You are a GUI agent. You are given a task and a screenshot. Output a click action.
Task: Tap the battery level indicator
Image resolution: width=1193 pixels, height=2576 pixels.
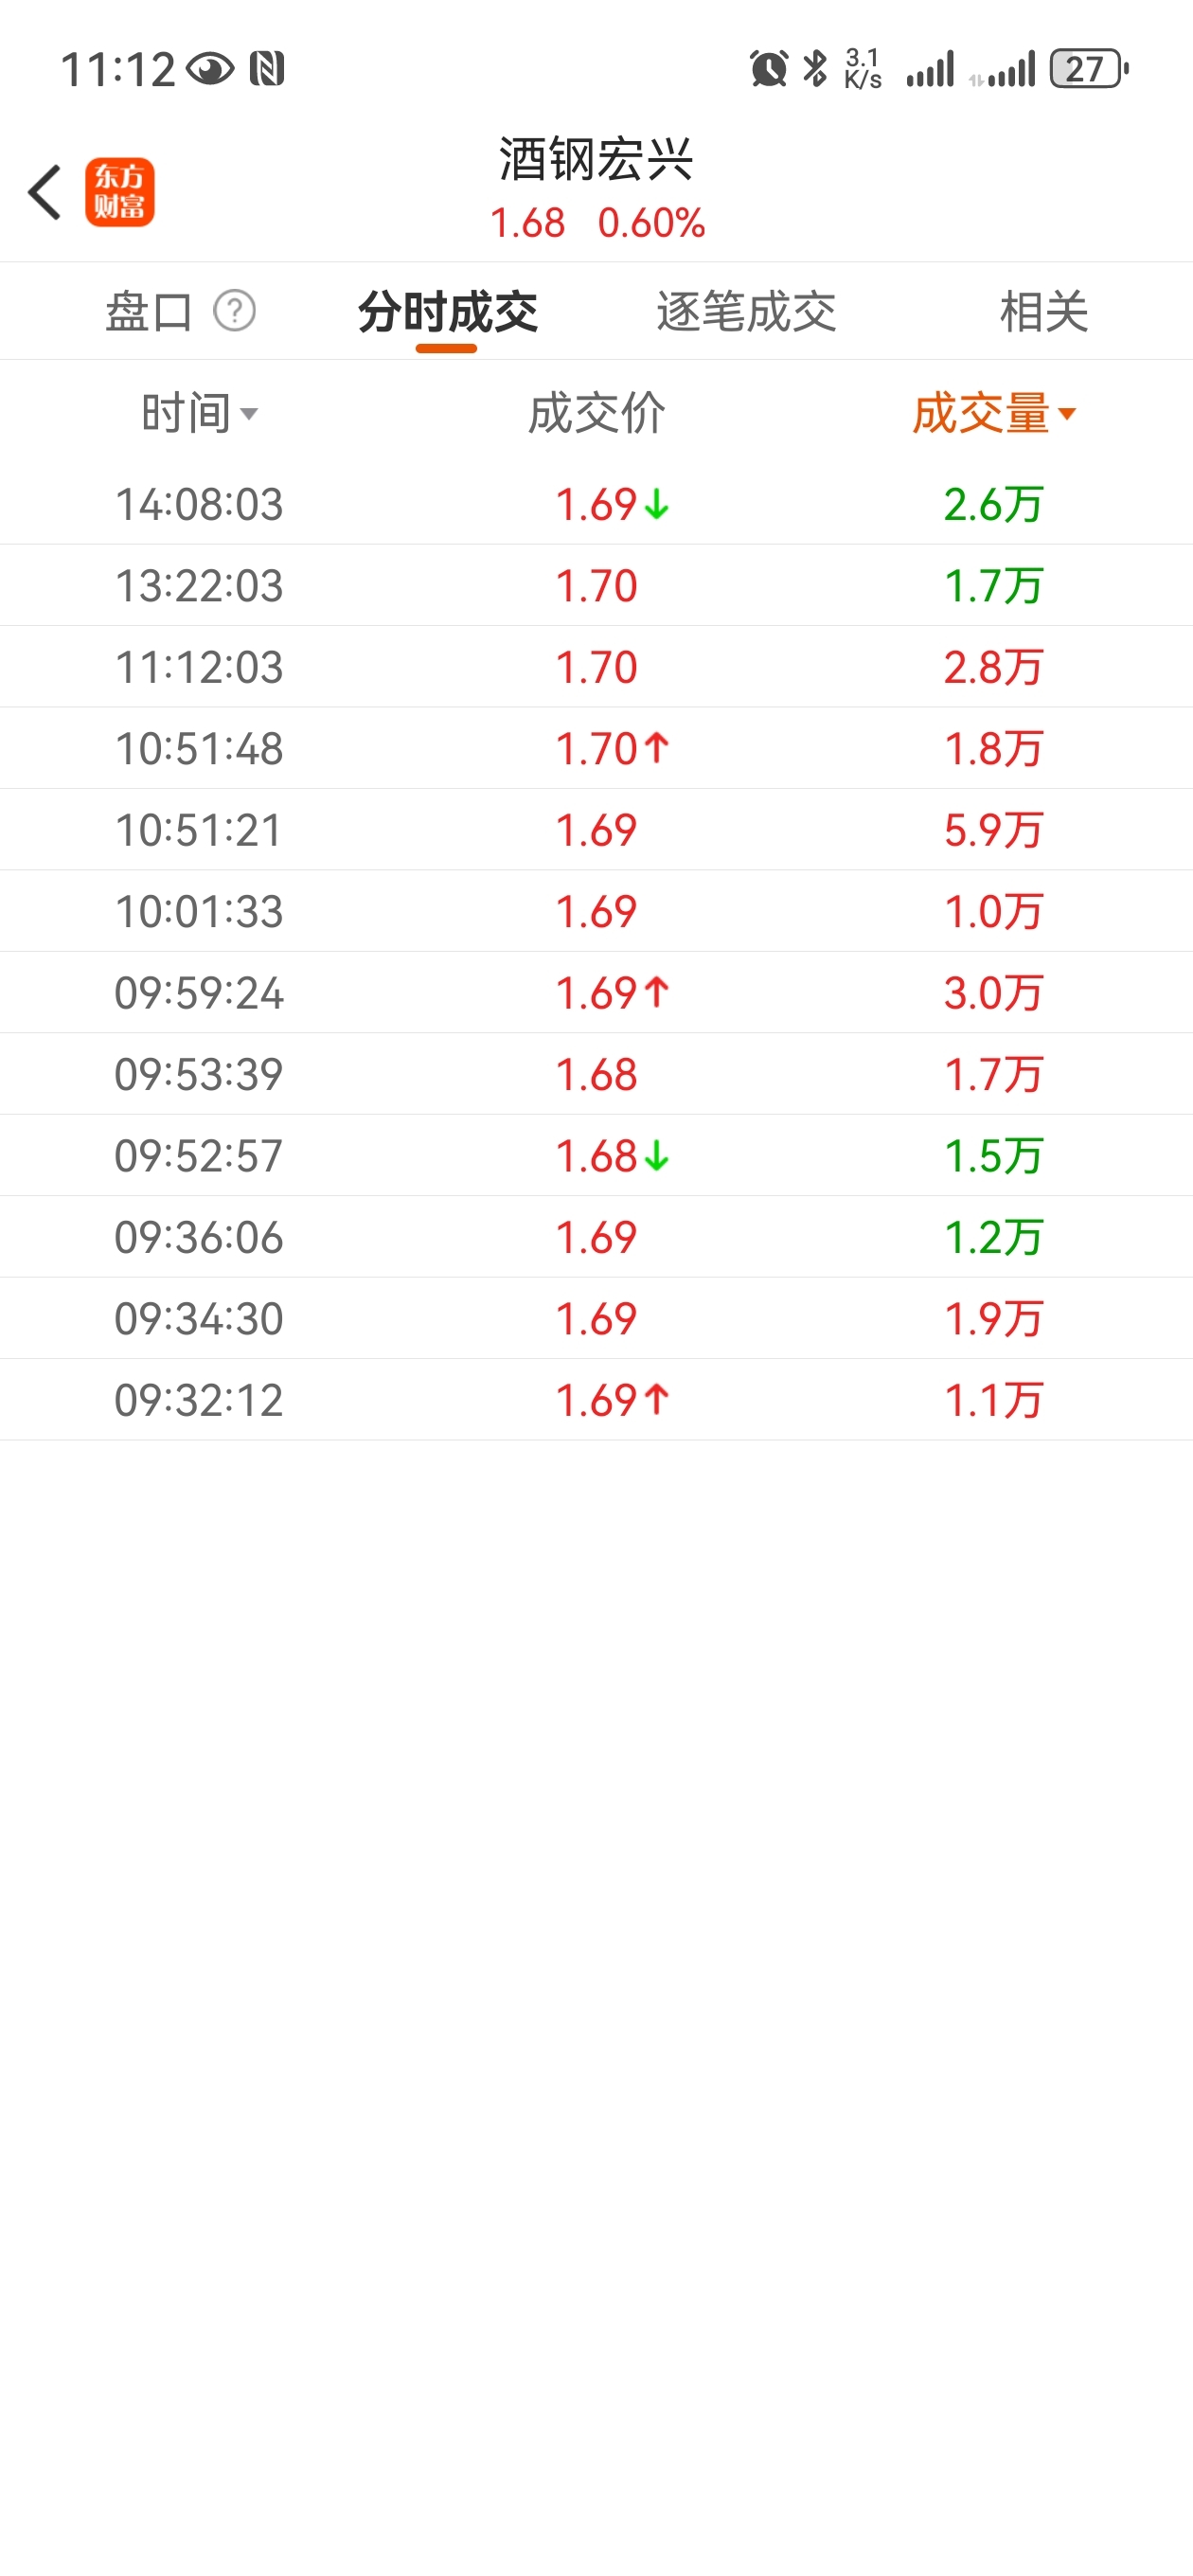(1088, 69)
